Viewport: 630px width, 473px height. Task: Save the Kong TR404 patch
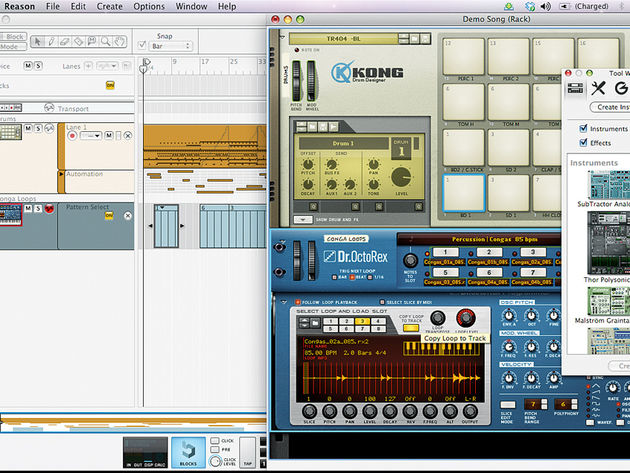pos(425,39)
